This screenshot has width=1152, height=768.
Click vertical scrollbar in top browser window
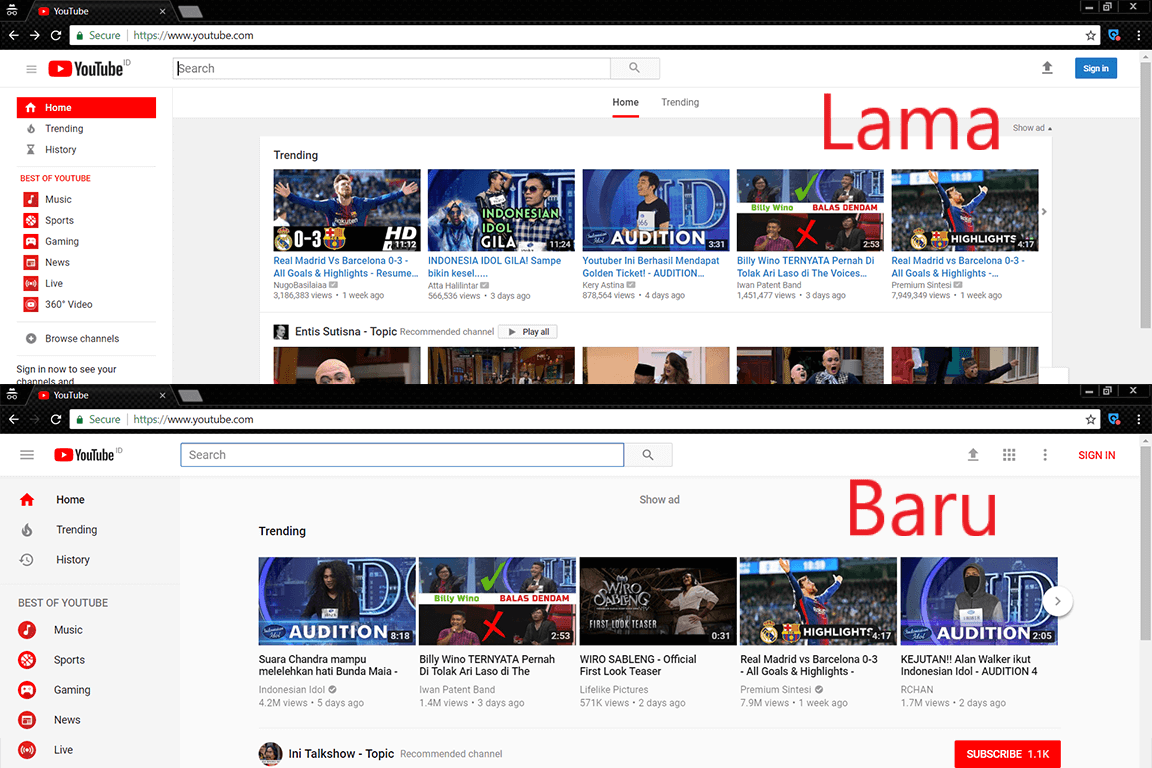1145,195
